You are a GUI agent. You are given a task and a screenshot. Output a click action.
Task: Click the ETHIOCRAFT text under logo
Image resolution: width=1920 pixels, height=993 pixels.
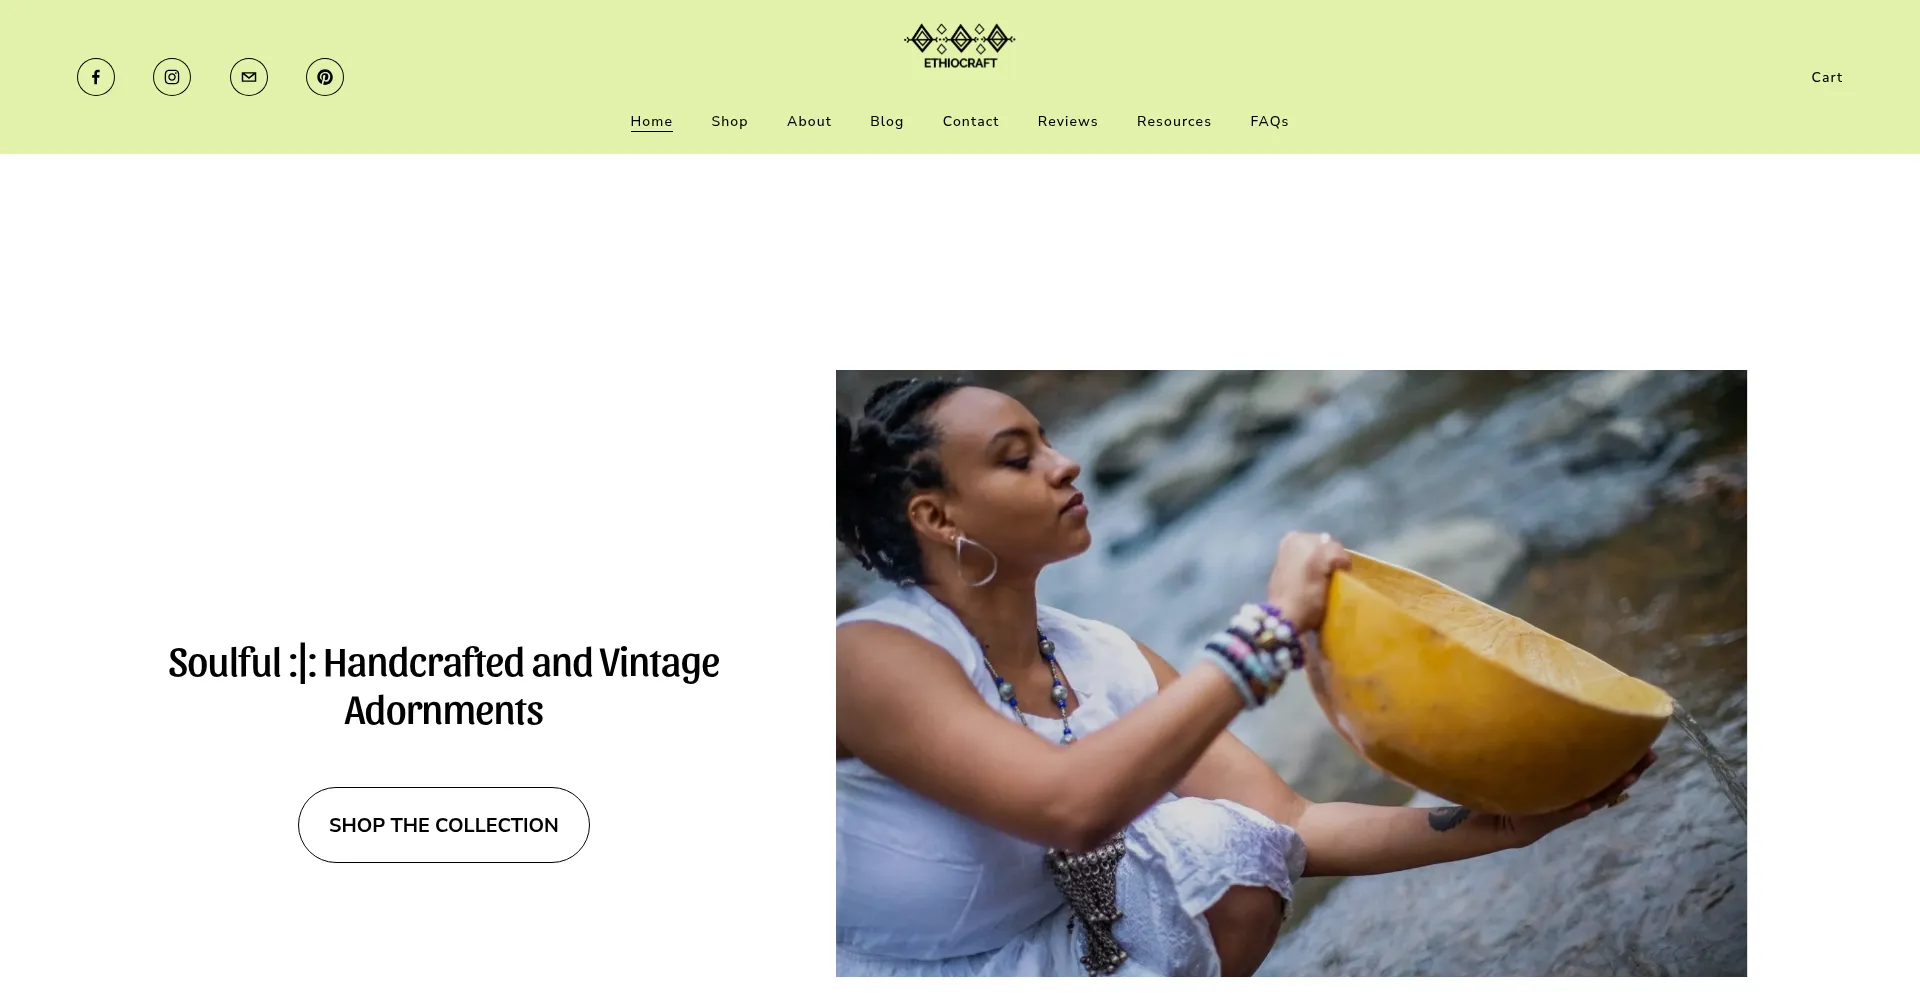click(x=960, y=63)
